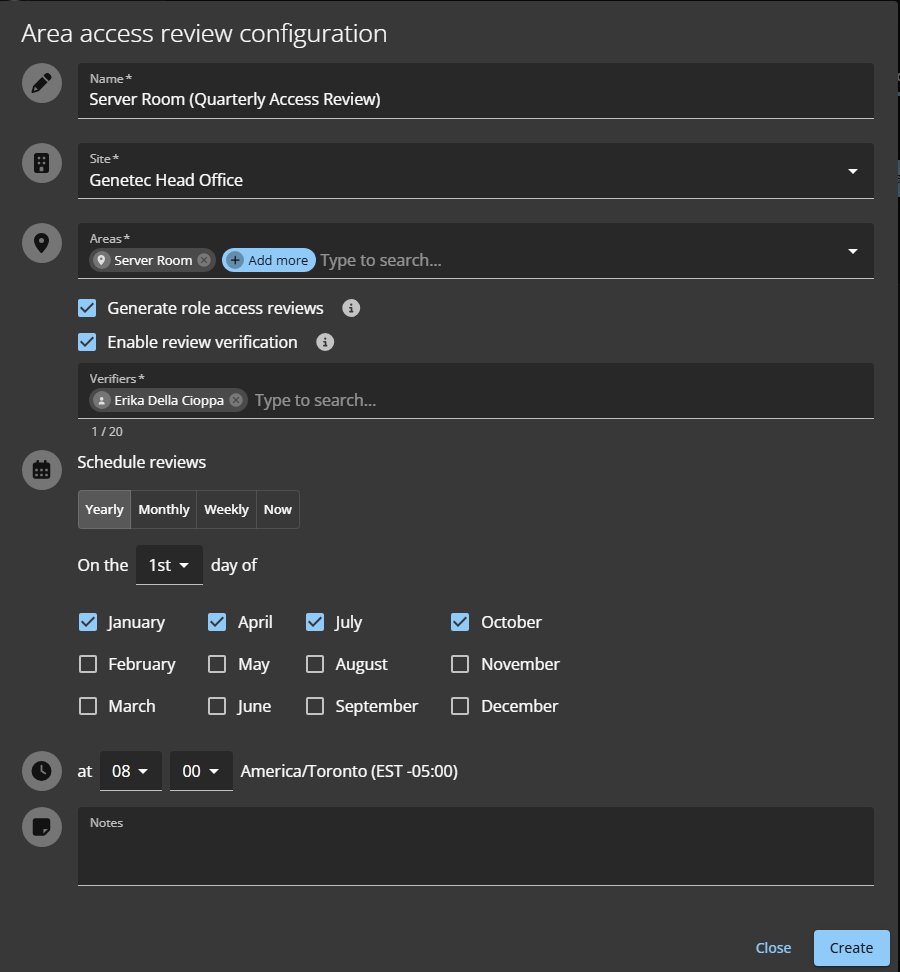Open the info tooltip for Enable review verification
This screenshot has width=900, height=972.
coord(326,342)
